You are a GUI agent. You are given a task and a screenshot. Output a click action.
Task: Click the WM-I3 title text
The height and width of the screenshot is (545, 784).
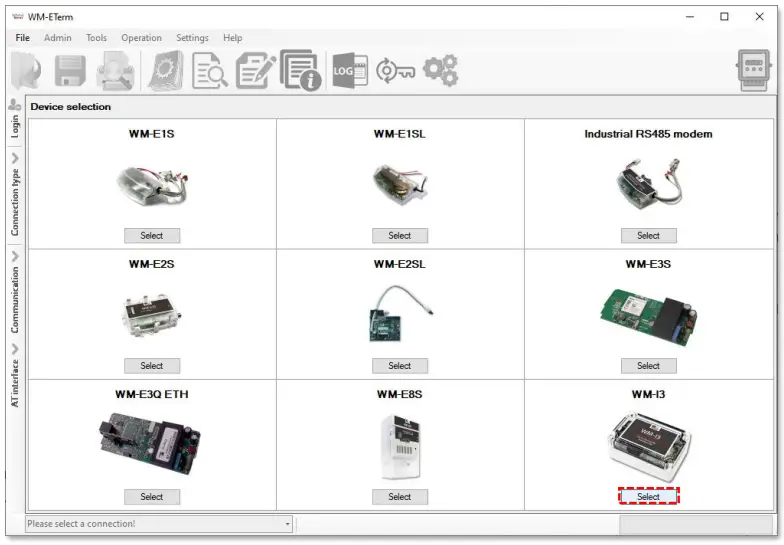point(648,394)
